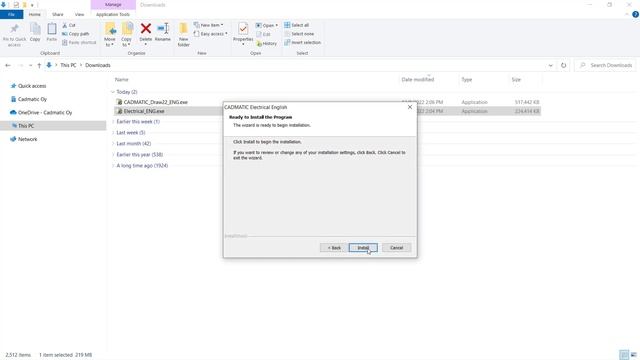This screenshot has height=360, width=640.
Task: Switch to the Share tab
Action: 58,14
